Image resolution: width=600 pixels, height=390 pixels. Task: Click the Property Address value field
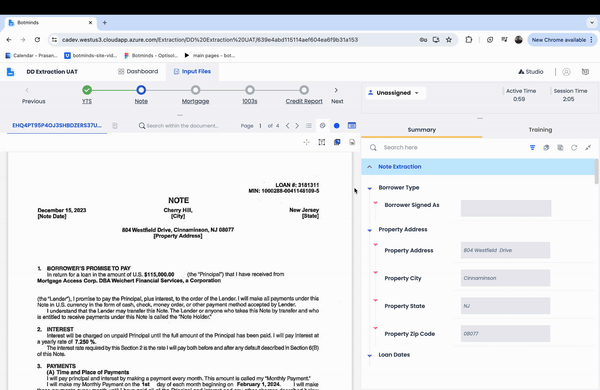(505, 250)
